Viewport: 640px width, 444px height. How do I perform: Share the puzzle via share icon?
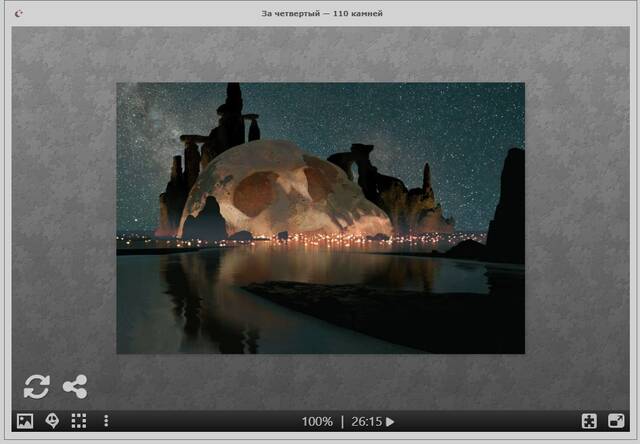tap(75, 386)
